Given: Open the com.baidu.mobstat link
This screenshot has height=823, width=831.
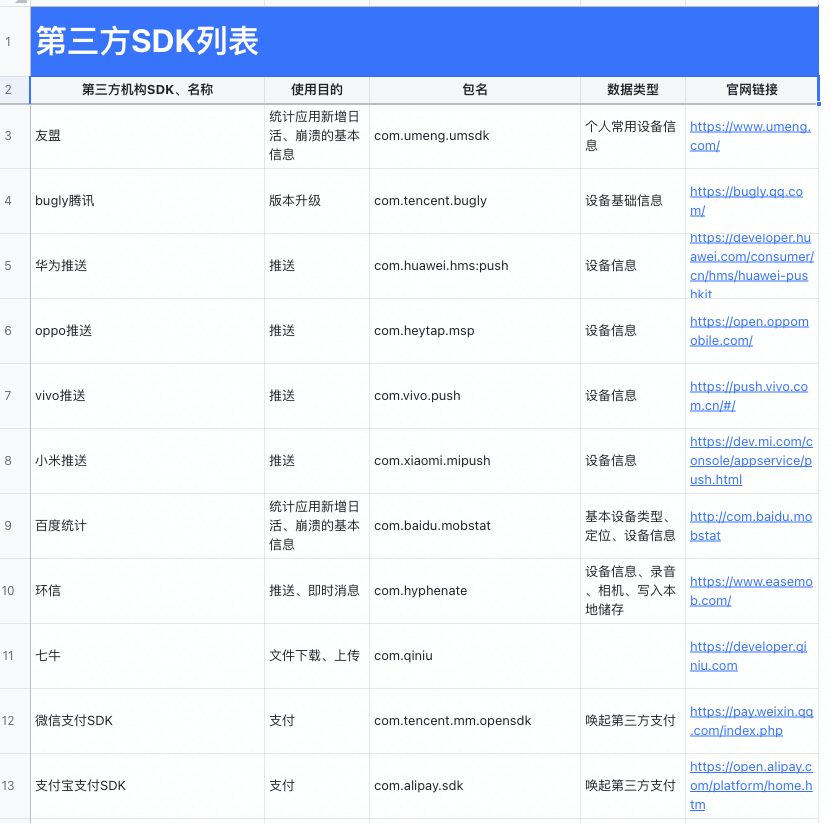Looking at the screenshot, I should tap(750, 526).
